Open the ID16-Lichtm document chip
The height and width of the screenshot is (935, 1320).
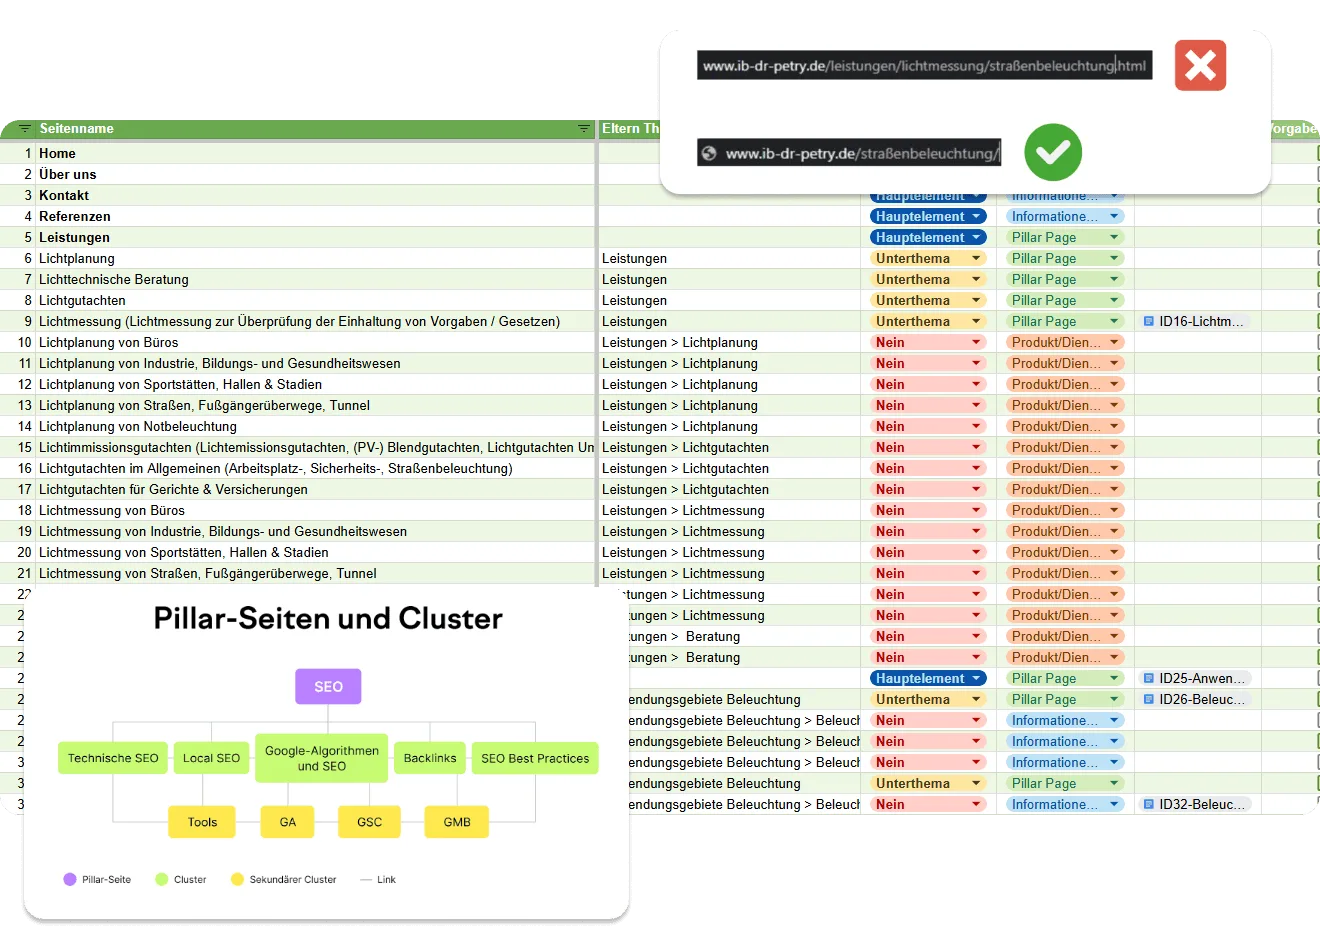tap(1194, 321)
